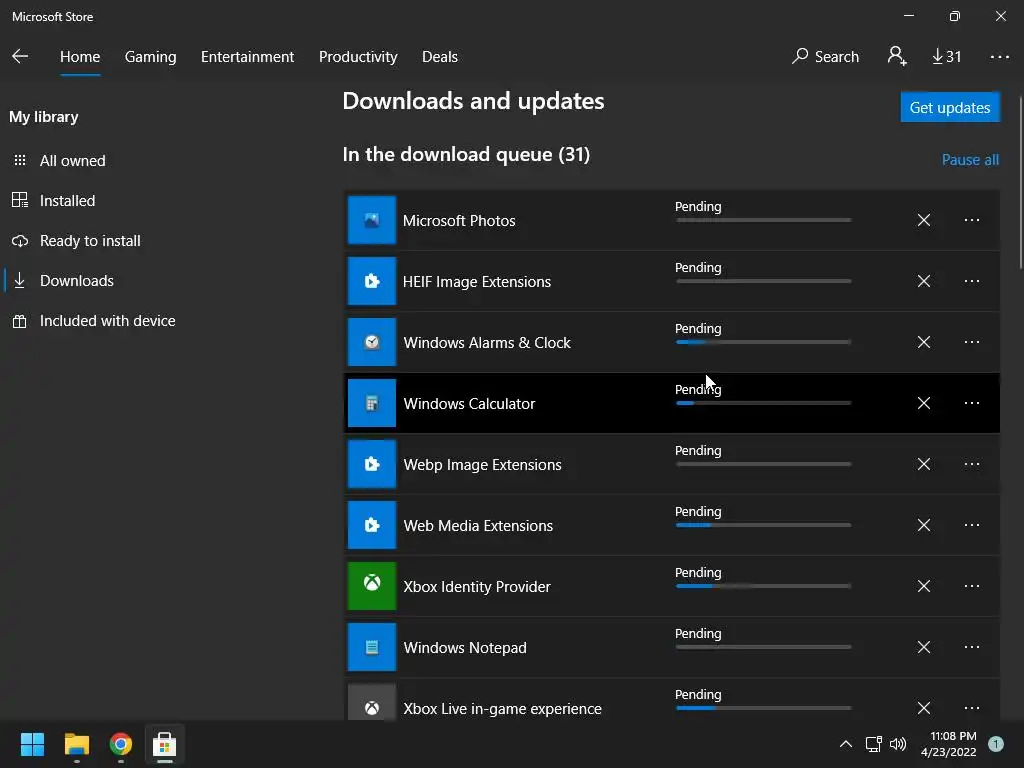Click the Microsoft Store taskbar icon

[165, 744]
